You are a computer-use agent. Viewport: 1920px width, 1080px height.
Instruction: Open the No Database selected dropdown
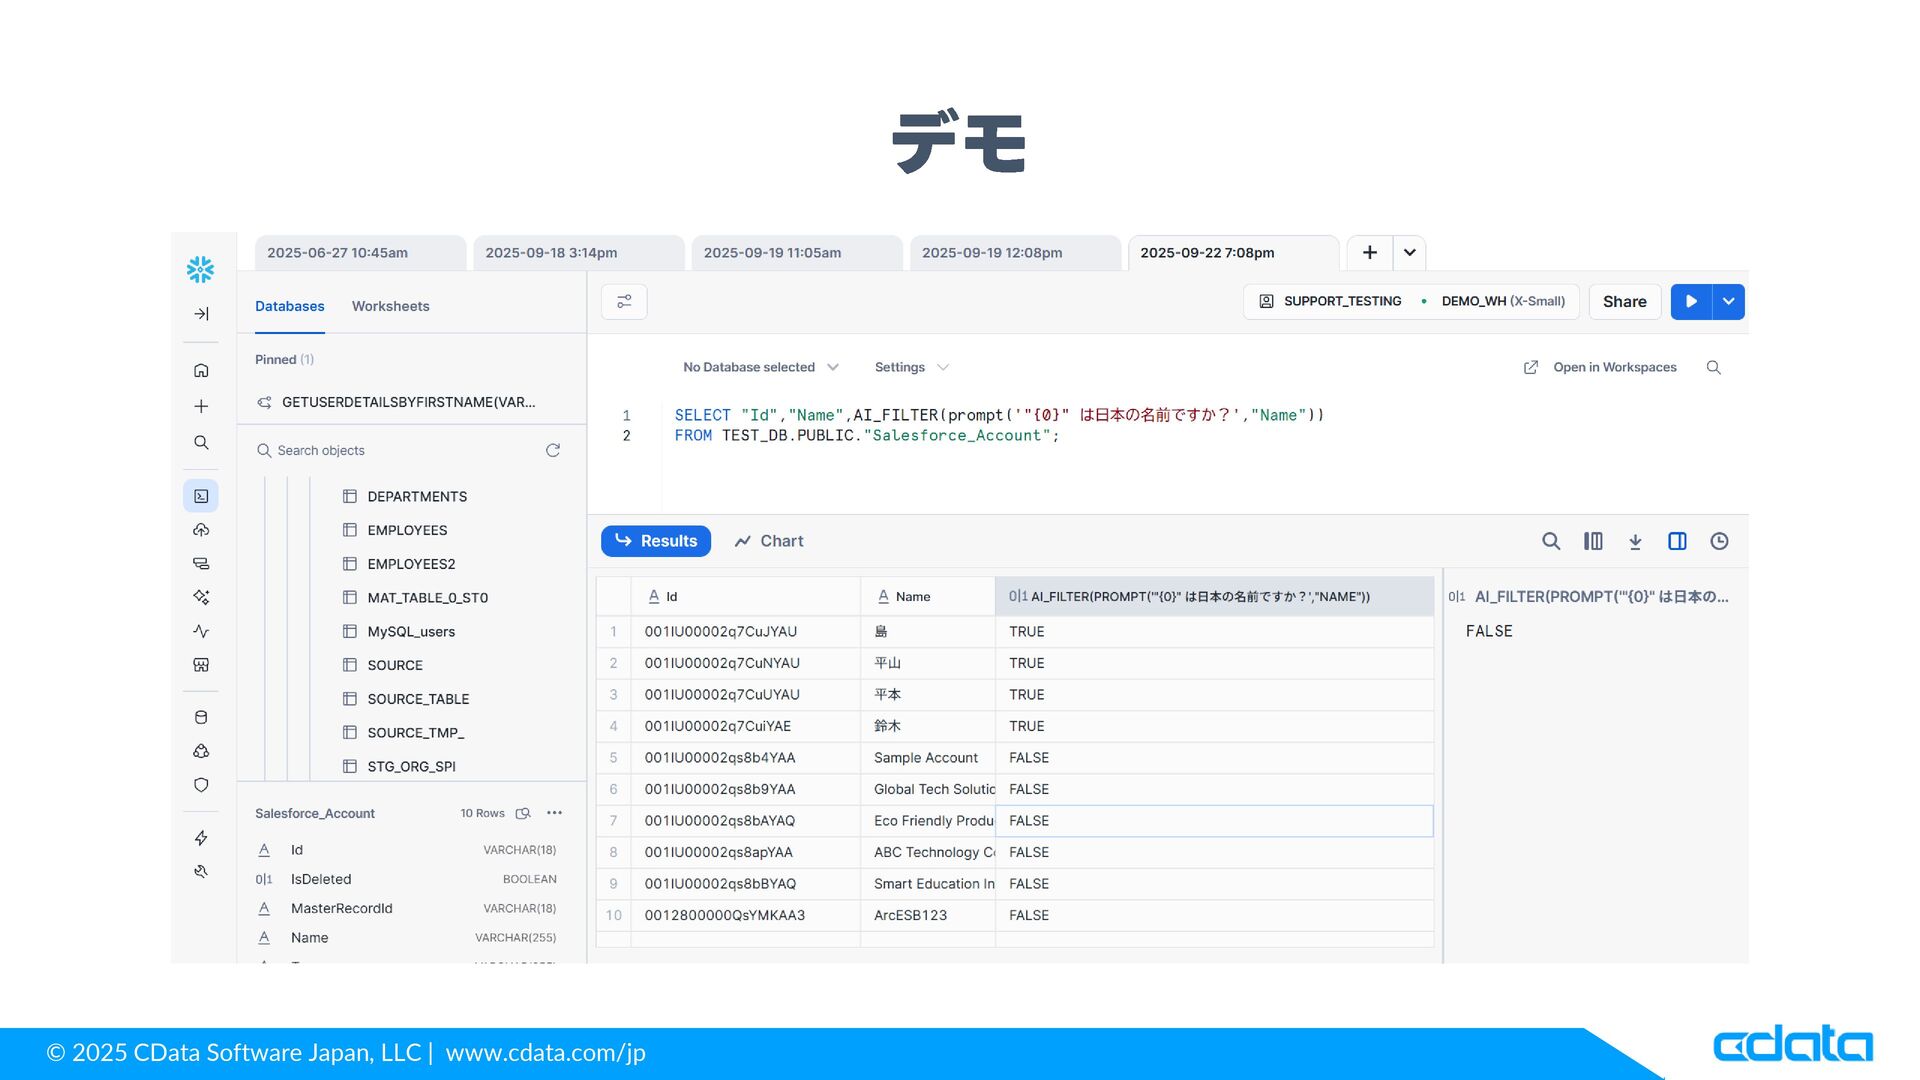pos(760,368)
